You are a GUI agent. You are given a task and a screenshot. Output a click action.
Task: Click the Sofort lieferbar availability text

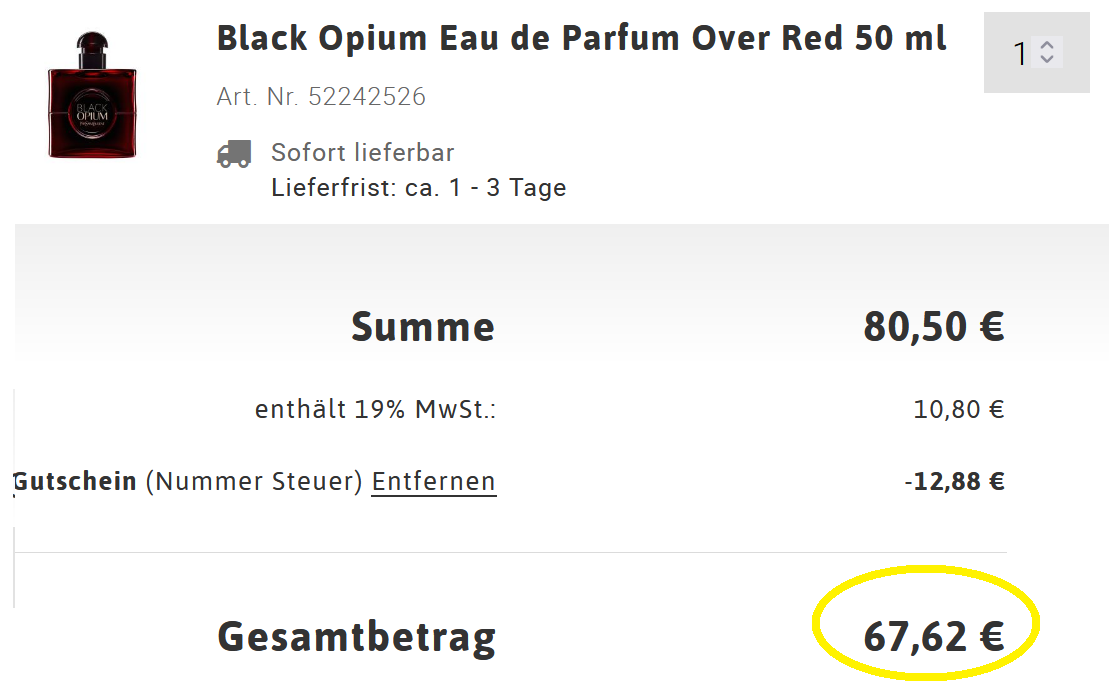tap(362, 153)
